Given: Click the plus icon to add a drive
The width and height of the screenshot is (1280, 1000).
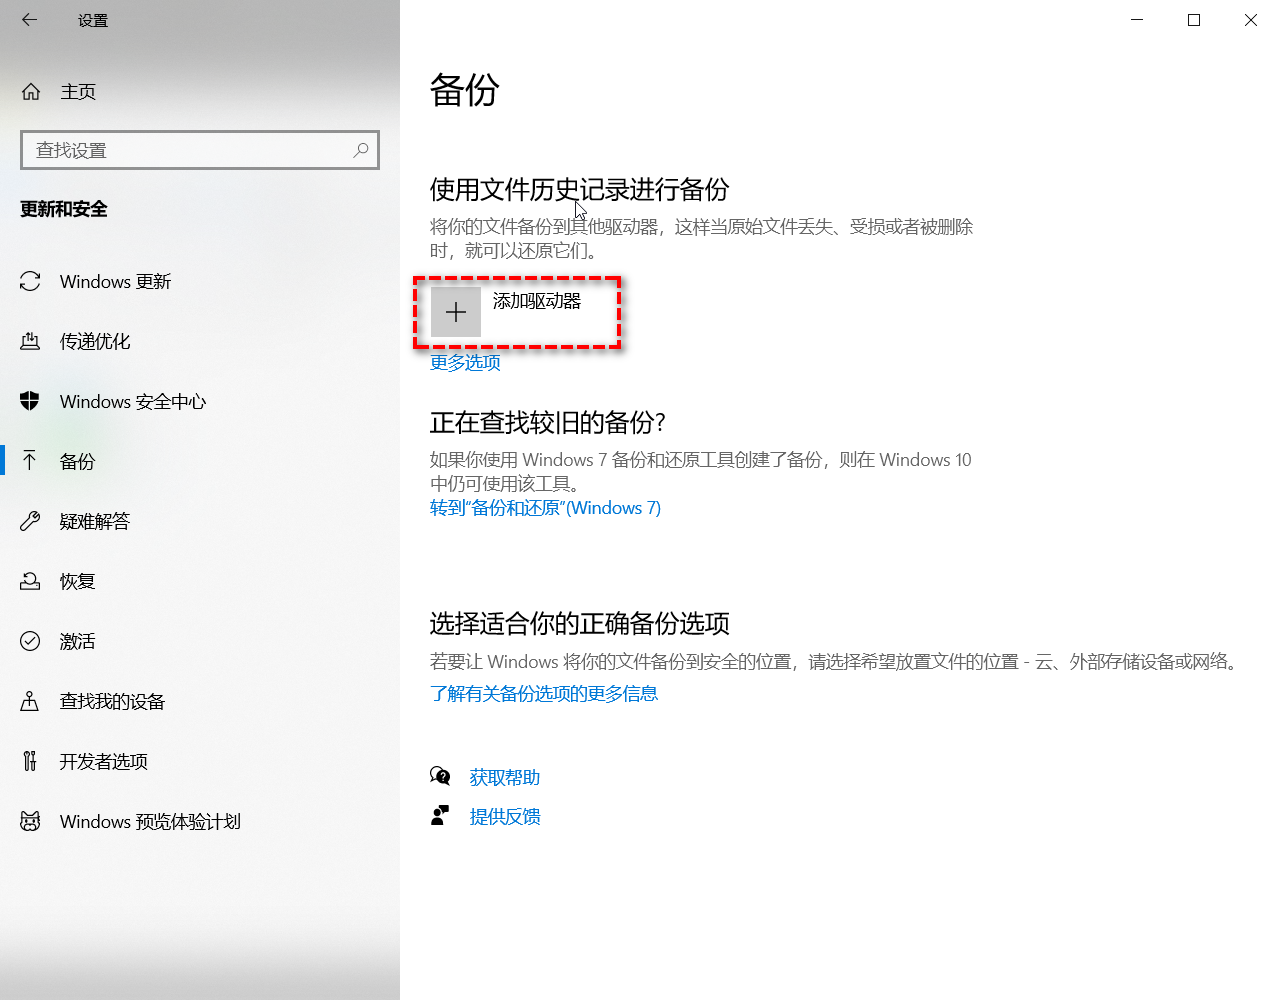Looking at the screenshot, I should [x=456, y=312].
